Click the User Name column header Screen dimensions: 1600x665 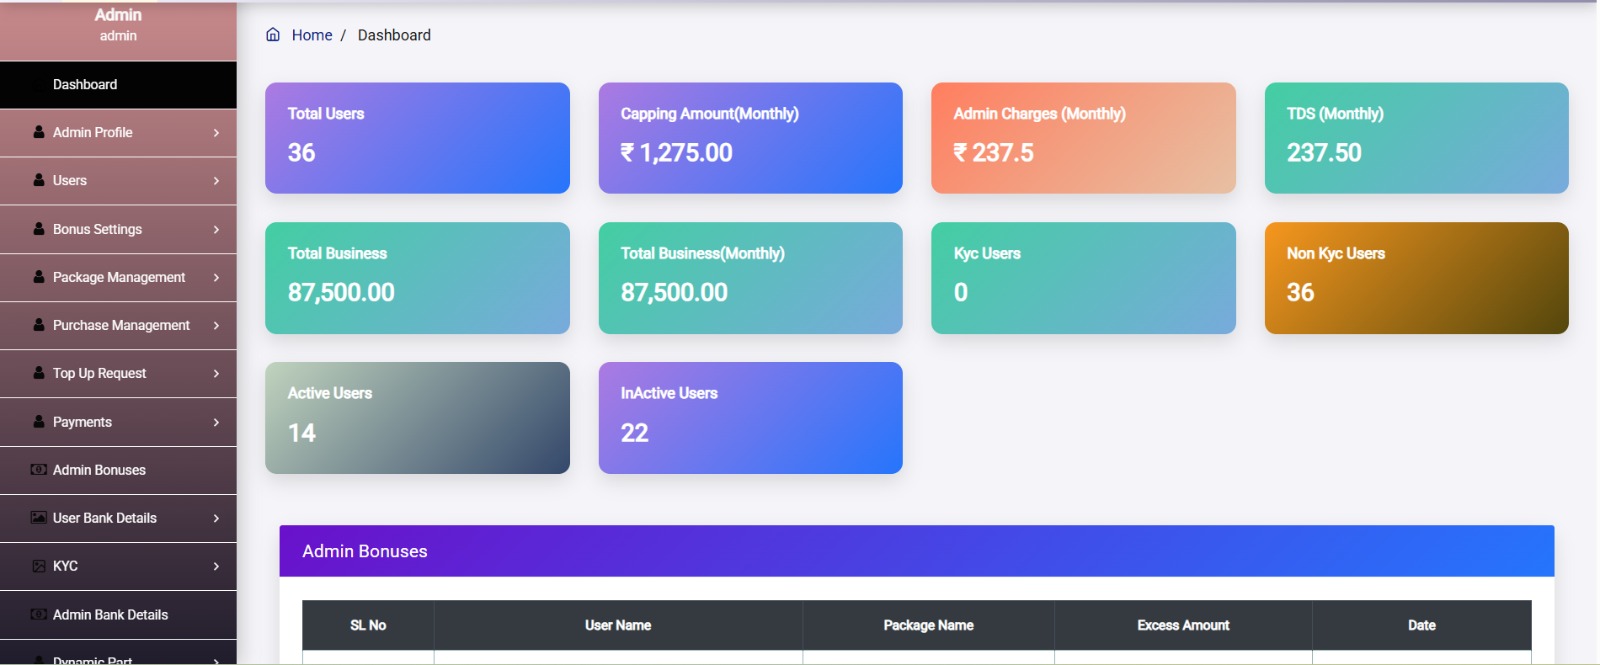(618, 625)
